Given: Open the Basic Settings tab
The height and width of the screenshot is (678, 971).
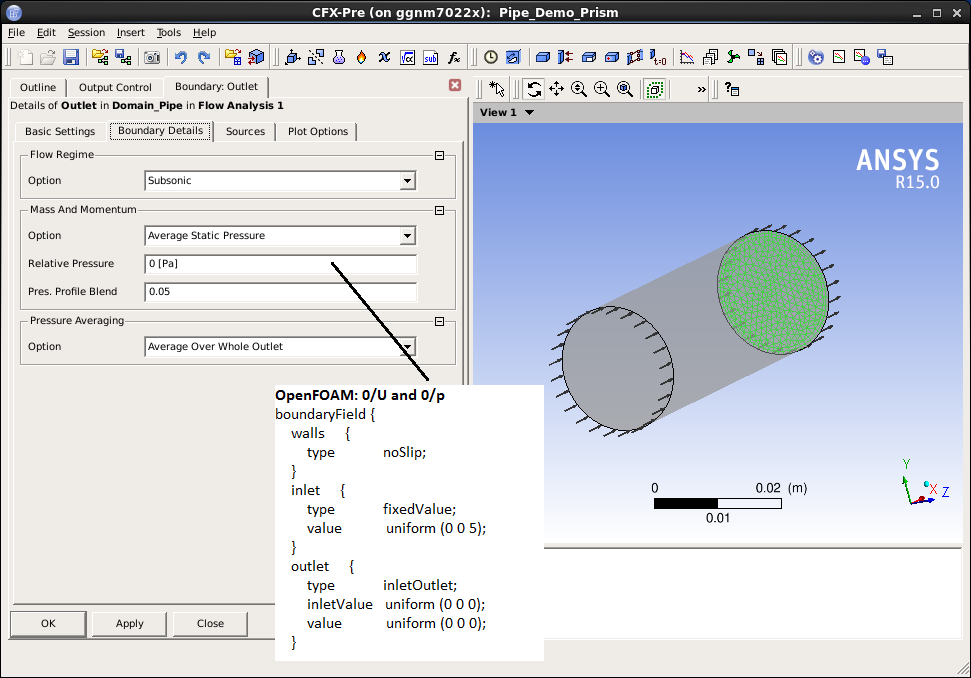Looking at the screenshot, I should click(60, 131).
